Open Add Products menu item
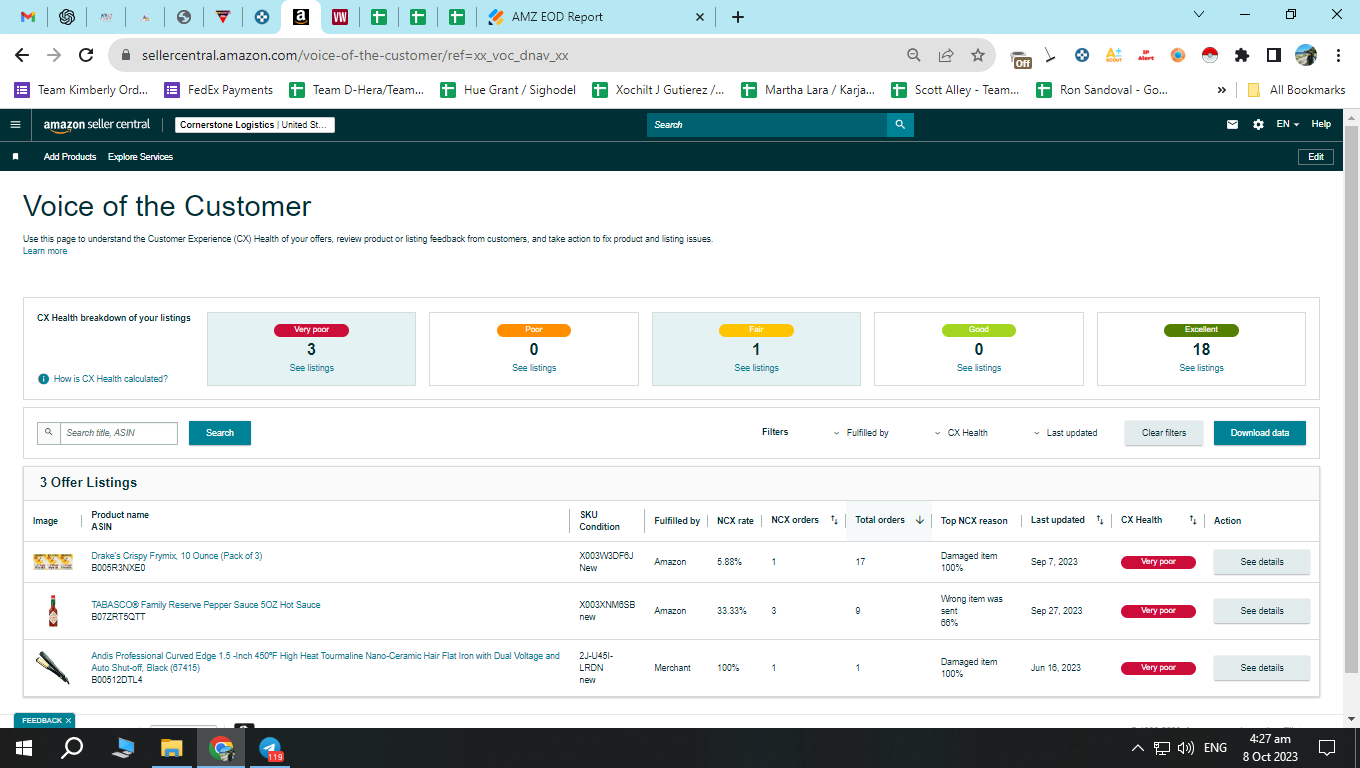This screenshot has width=1360, height=768. point(70,157)
